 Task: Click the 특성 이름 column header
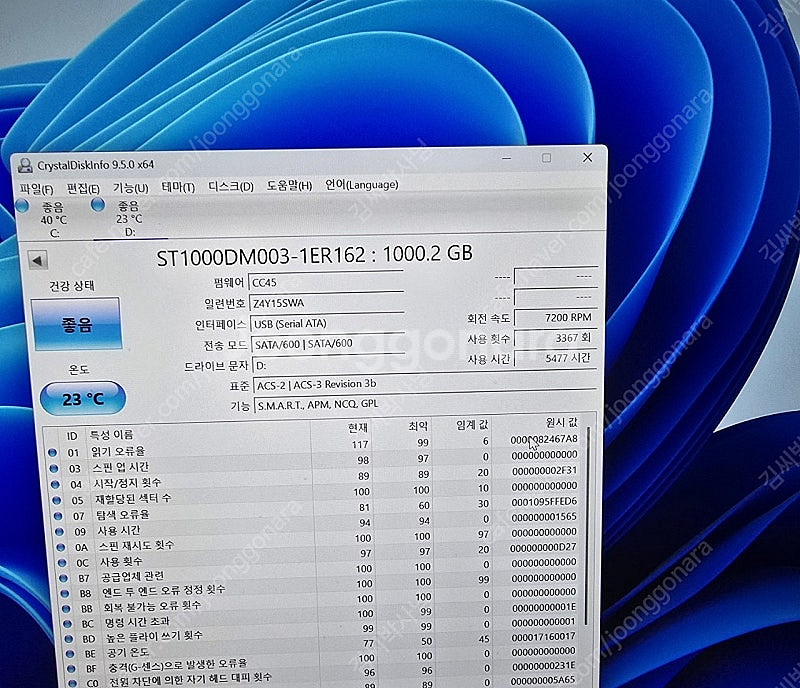click(111, 435)
